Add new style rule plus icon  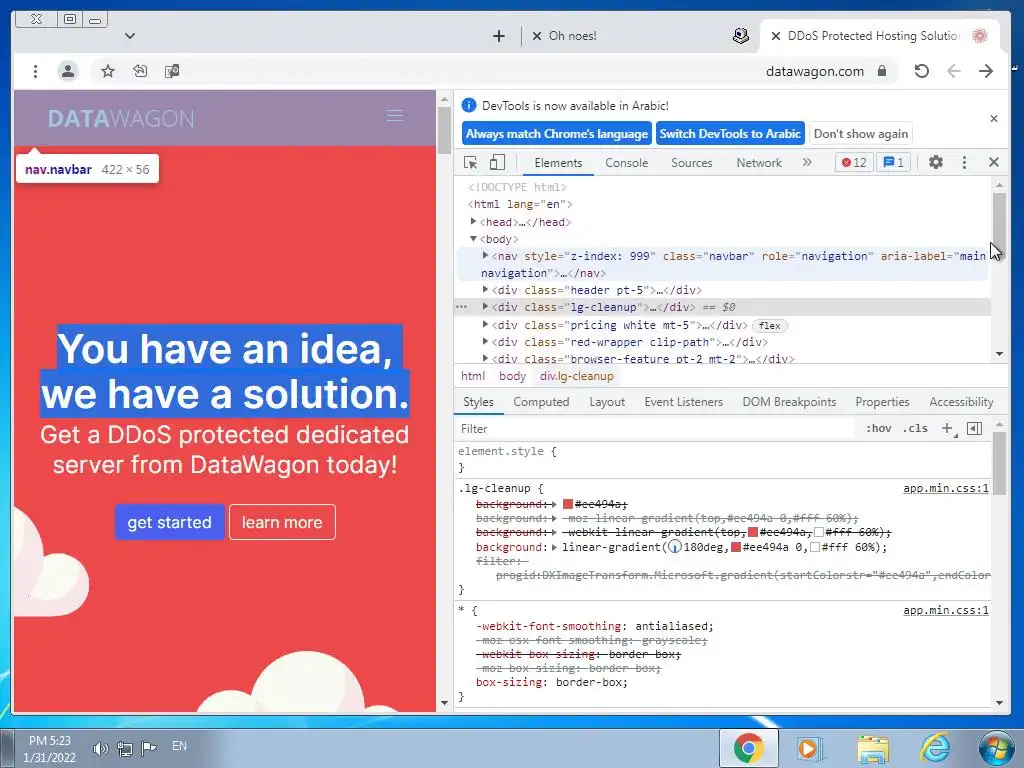point(947,428)
